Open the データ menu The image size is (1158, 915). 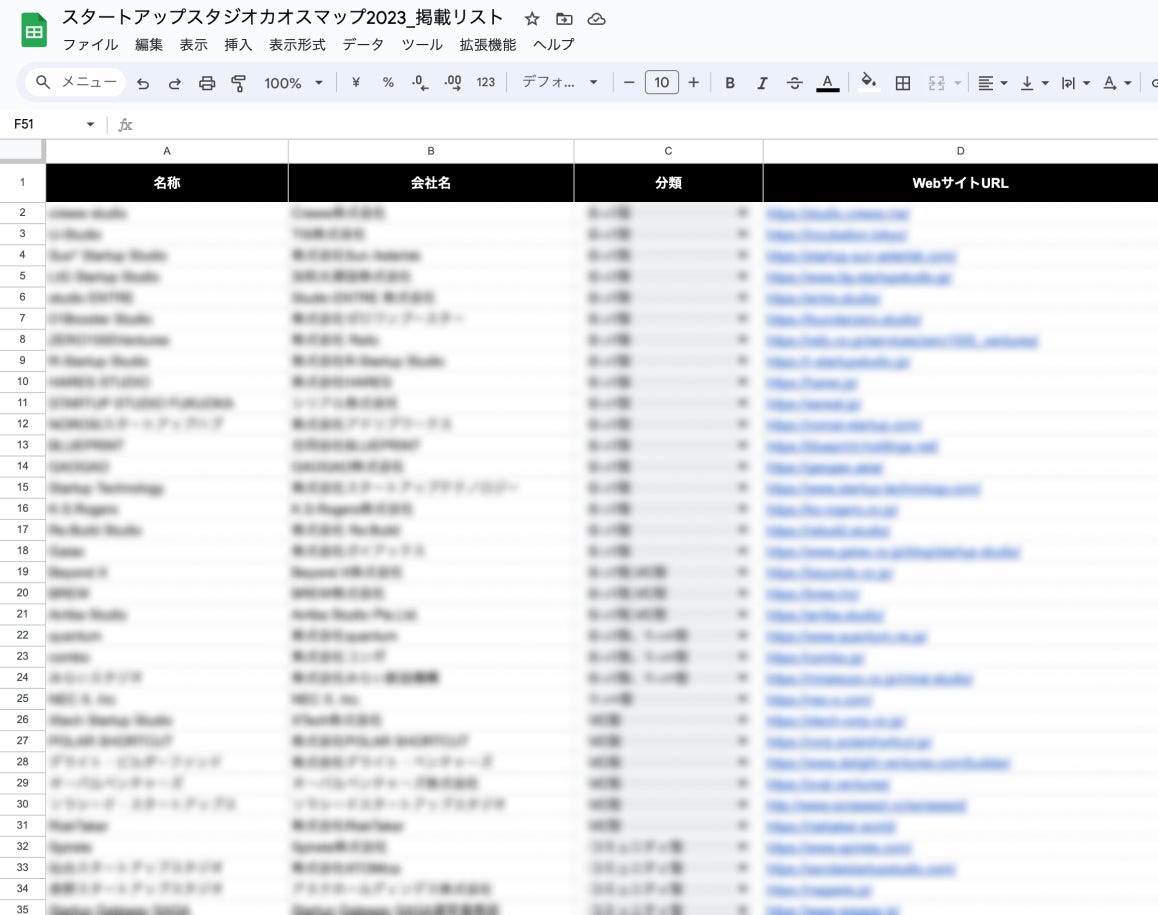tap(363, 44)
